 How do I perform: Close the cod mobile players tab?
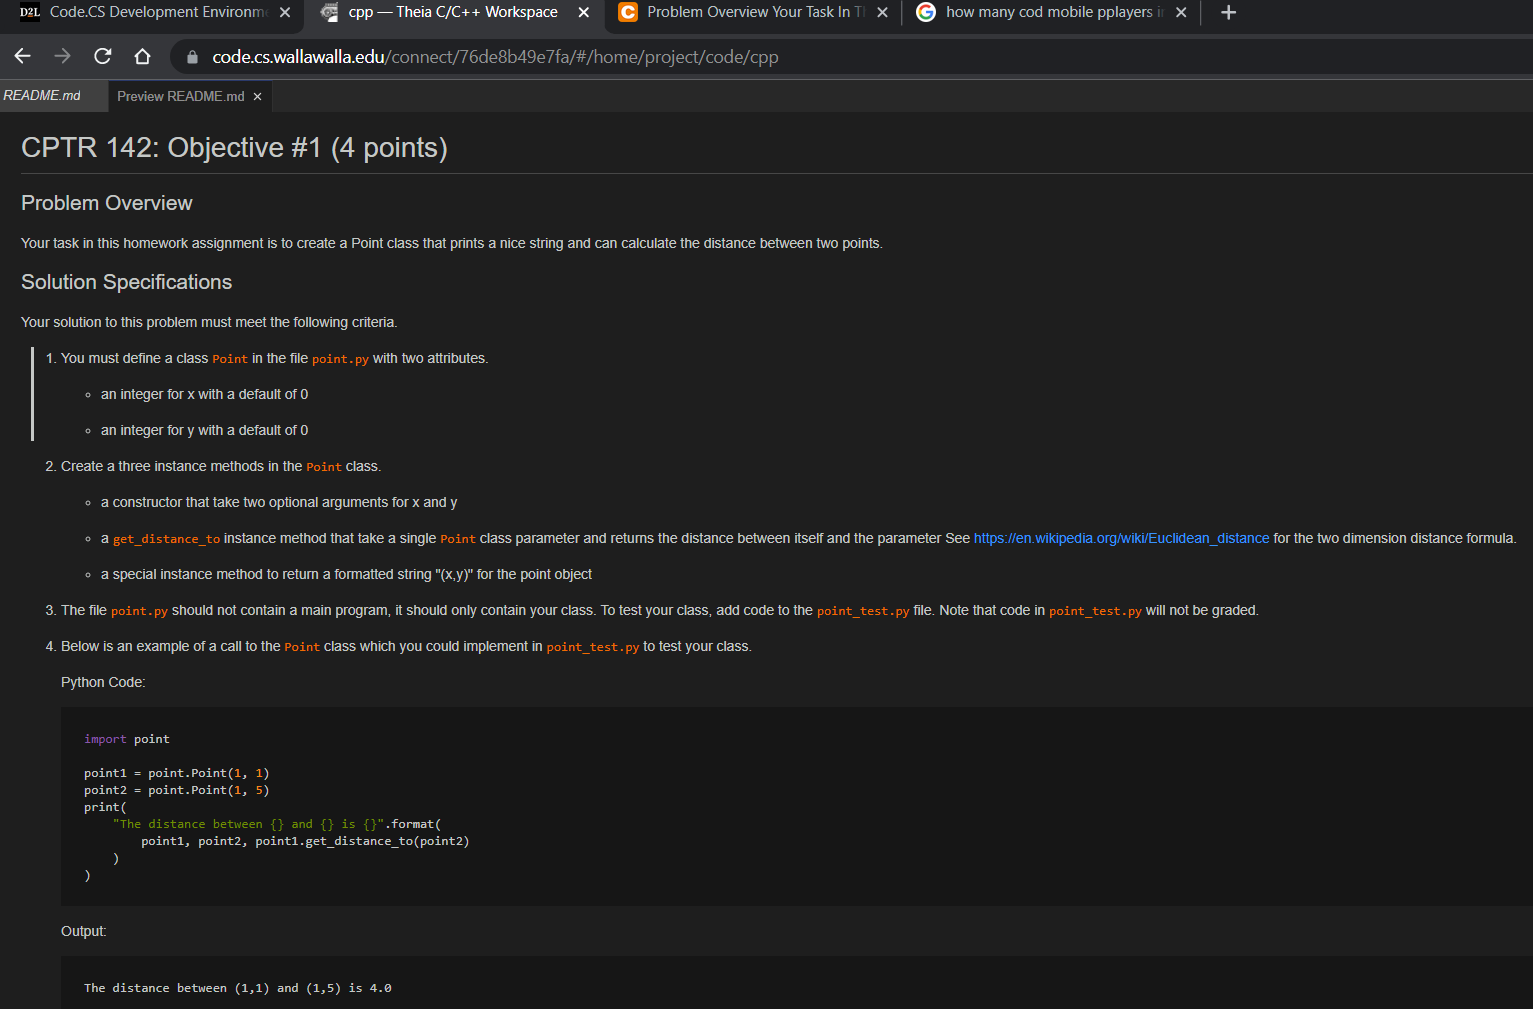pos(1181,12)
